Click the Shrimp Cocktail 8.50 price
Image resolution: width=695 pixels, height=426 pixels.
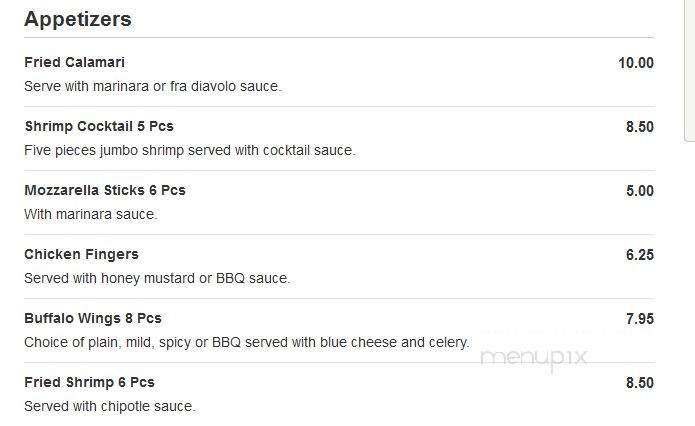click(x=640, y=127)
